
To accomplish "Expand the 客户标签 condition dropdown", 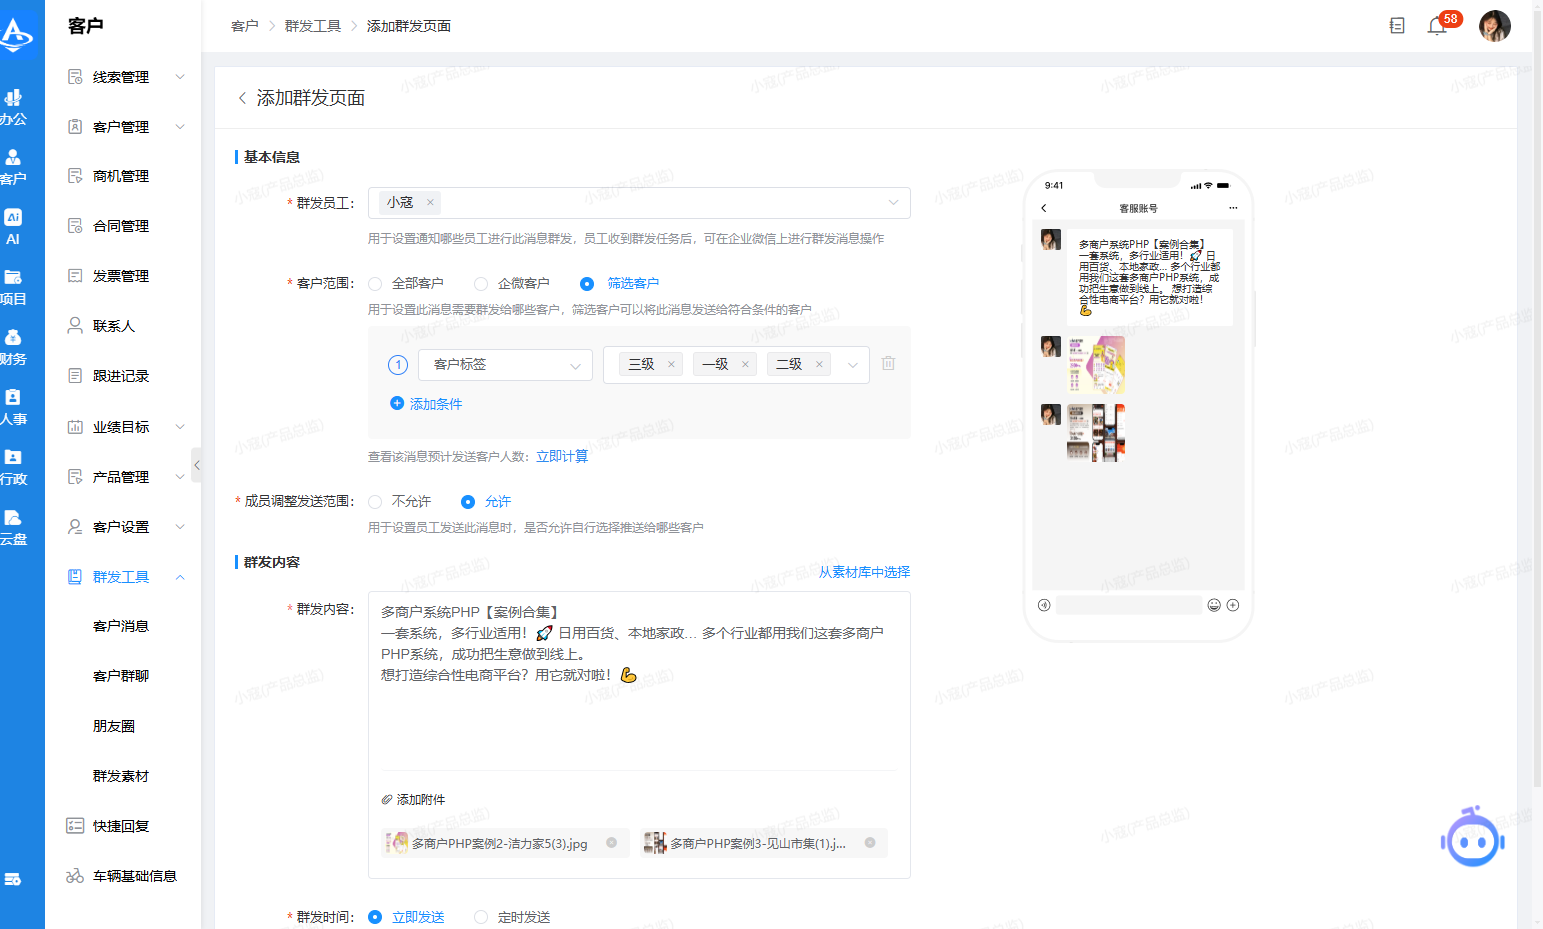I will pyautogui.click(x=575, y=364).
